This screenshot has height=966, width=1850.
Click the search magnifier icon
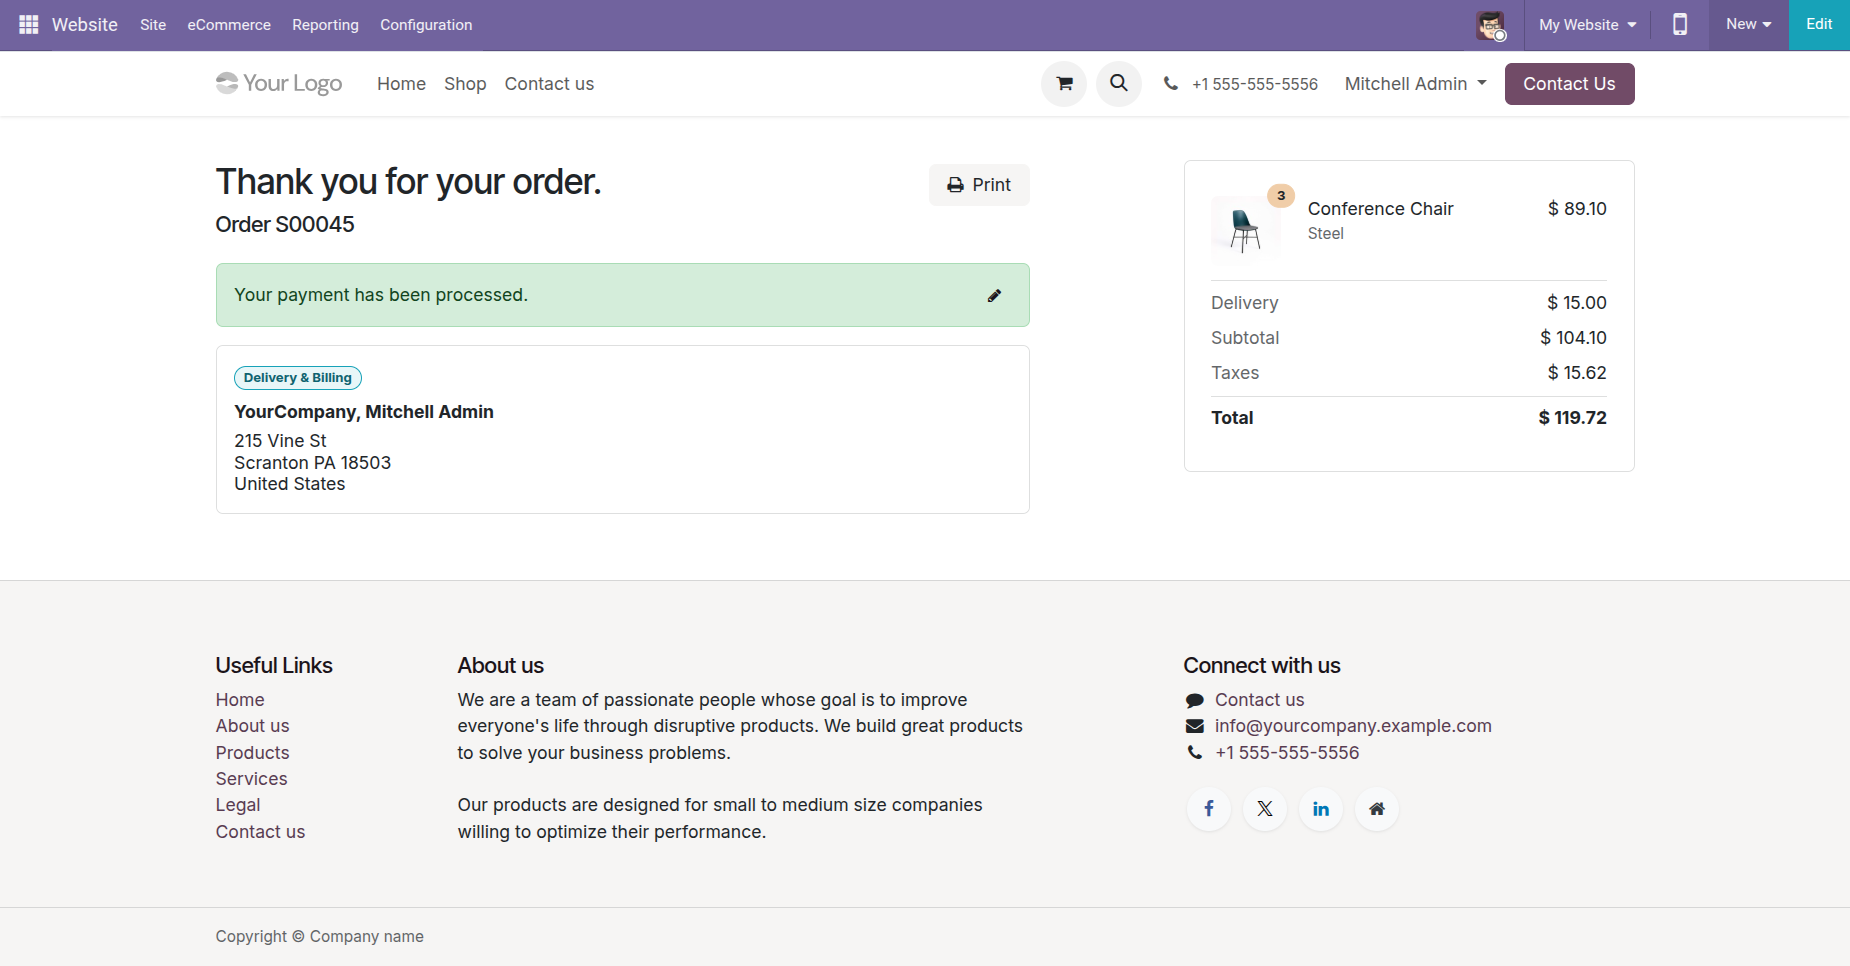tap(1119, 84)
